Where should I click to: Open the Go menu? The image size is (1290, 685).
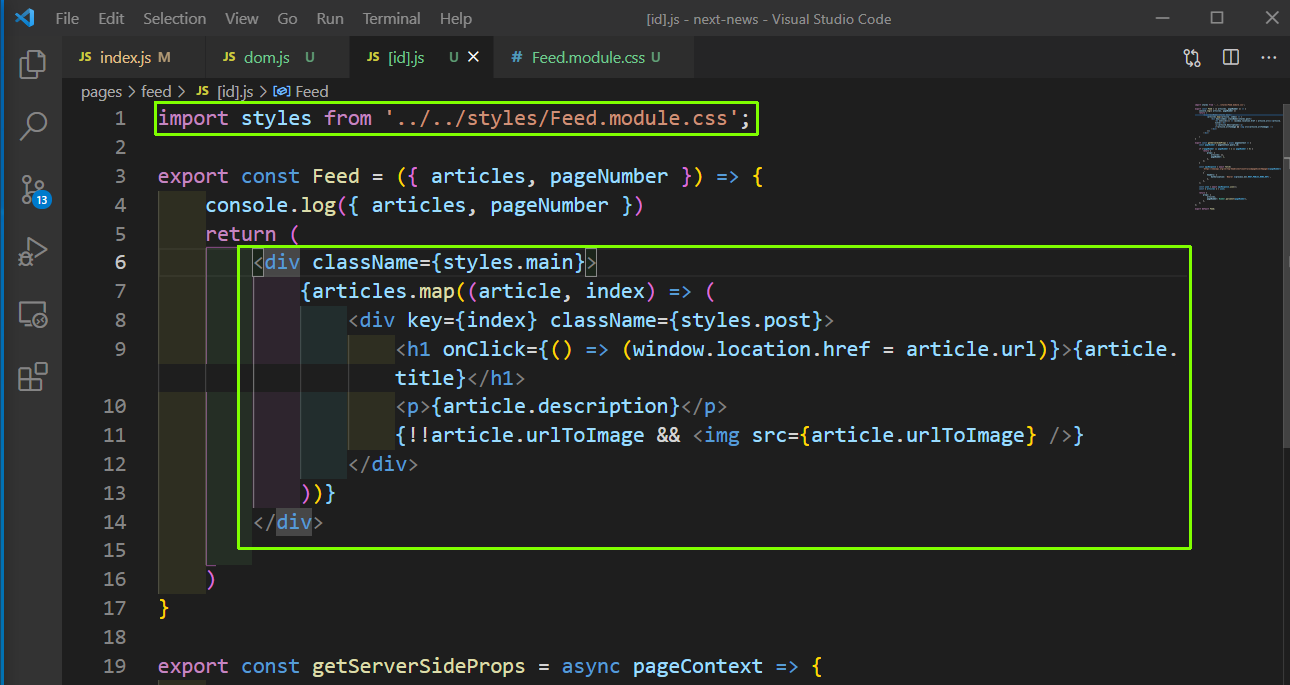point(287,19)
